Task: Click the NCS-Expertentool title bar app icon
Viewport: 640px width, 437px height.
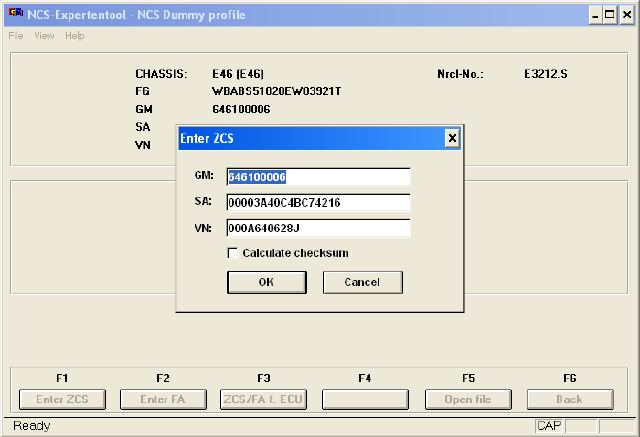Action: click(x=16, y=13)
